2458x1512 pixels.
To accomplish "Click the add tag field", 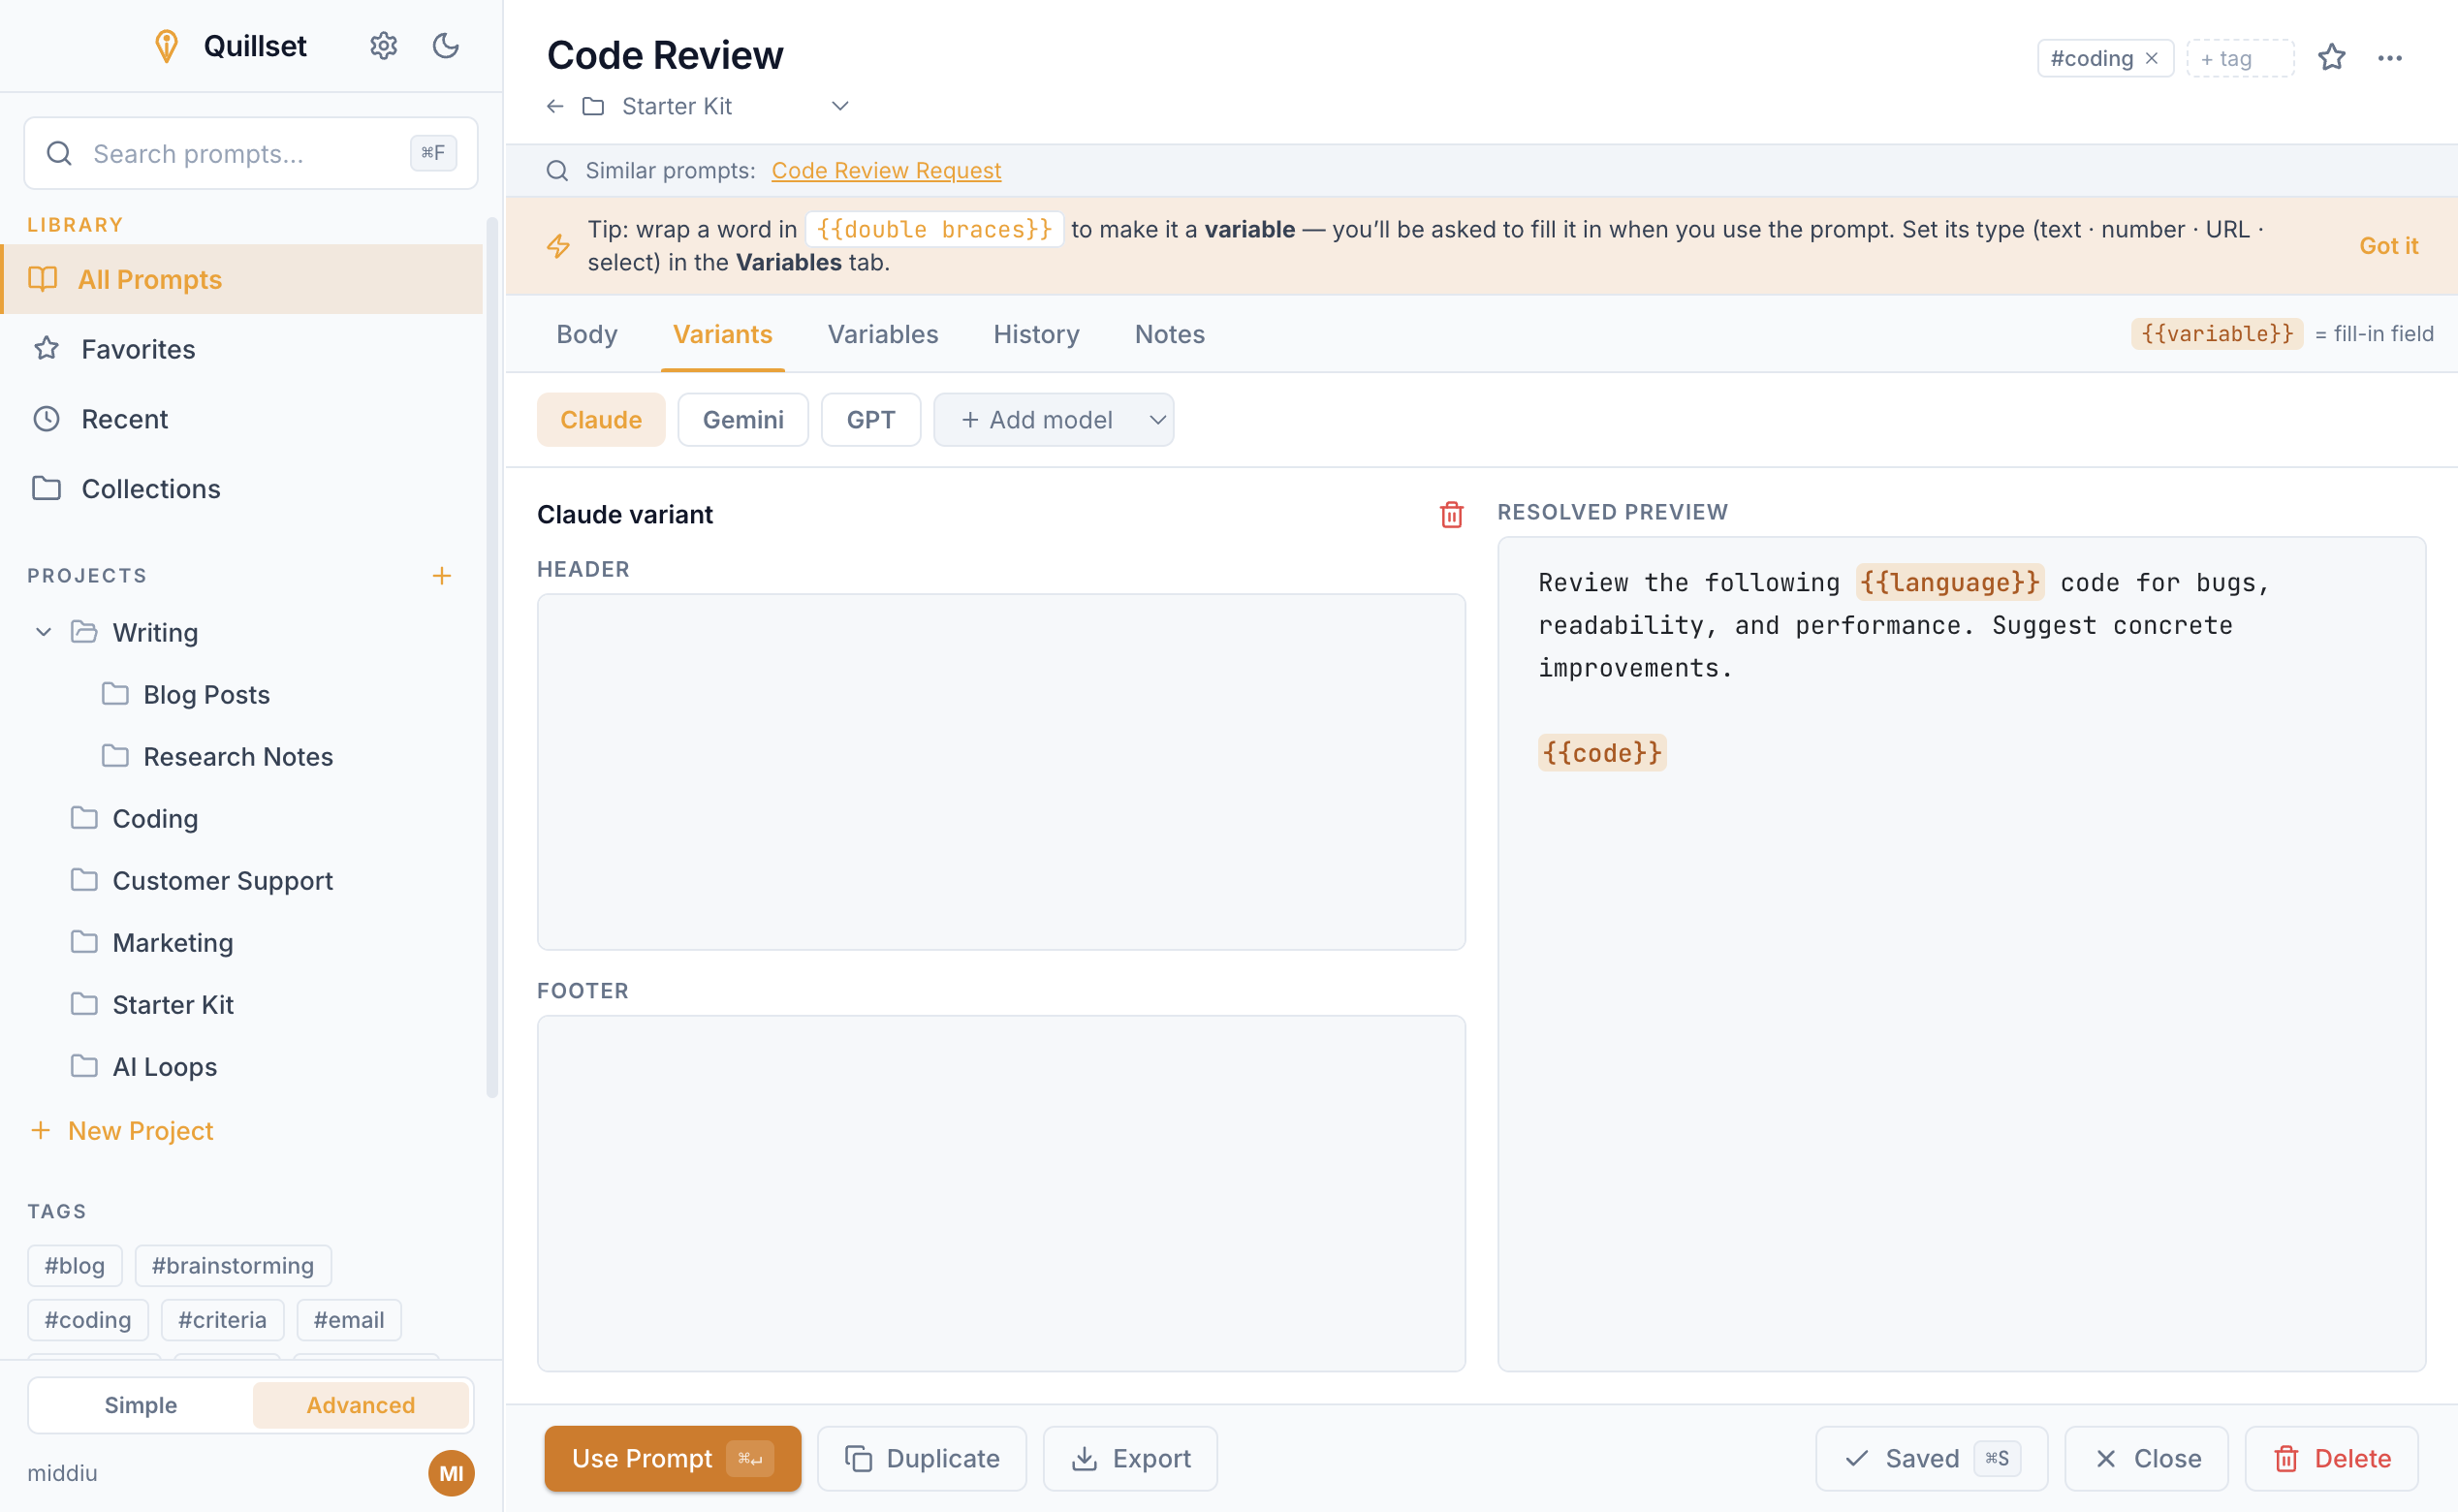I will pos(2240,58).
